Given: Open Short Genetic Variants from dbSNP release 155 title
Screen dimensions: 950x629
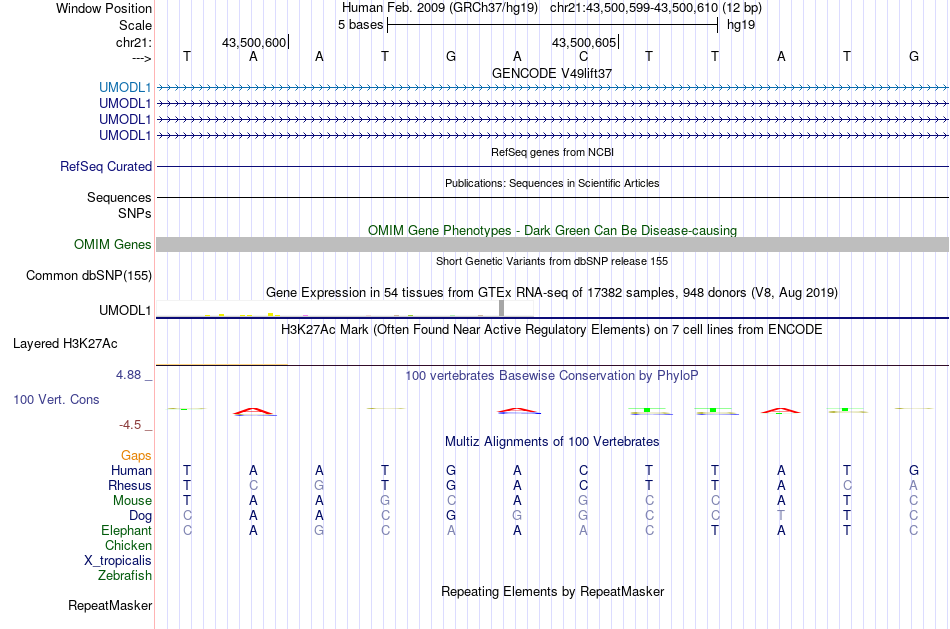Looking at the screenshot, I should click(x=552, y=261).
